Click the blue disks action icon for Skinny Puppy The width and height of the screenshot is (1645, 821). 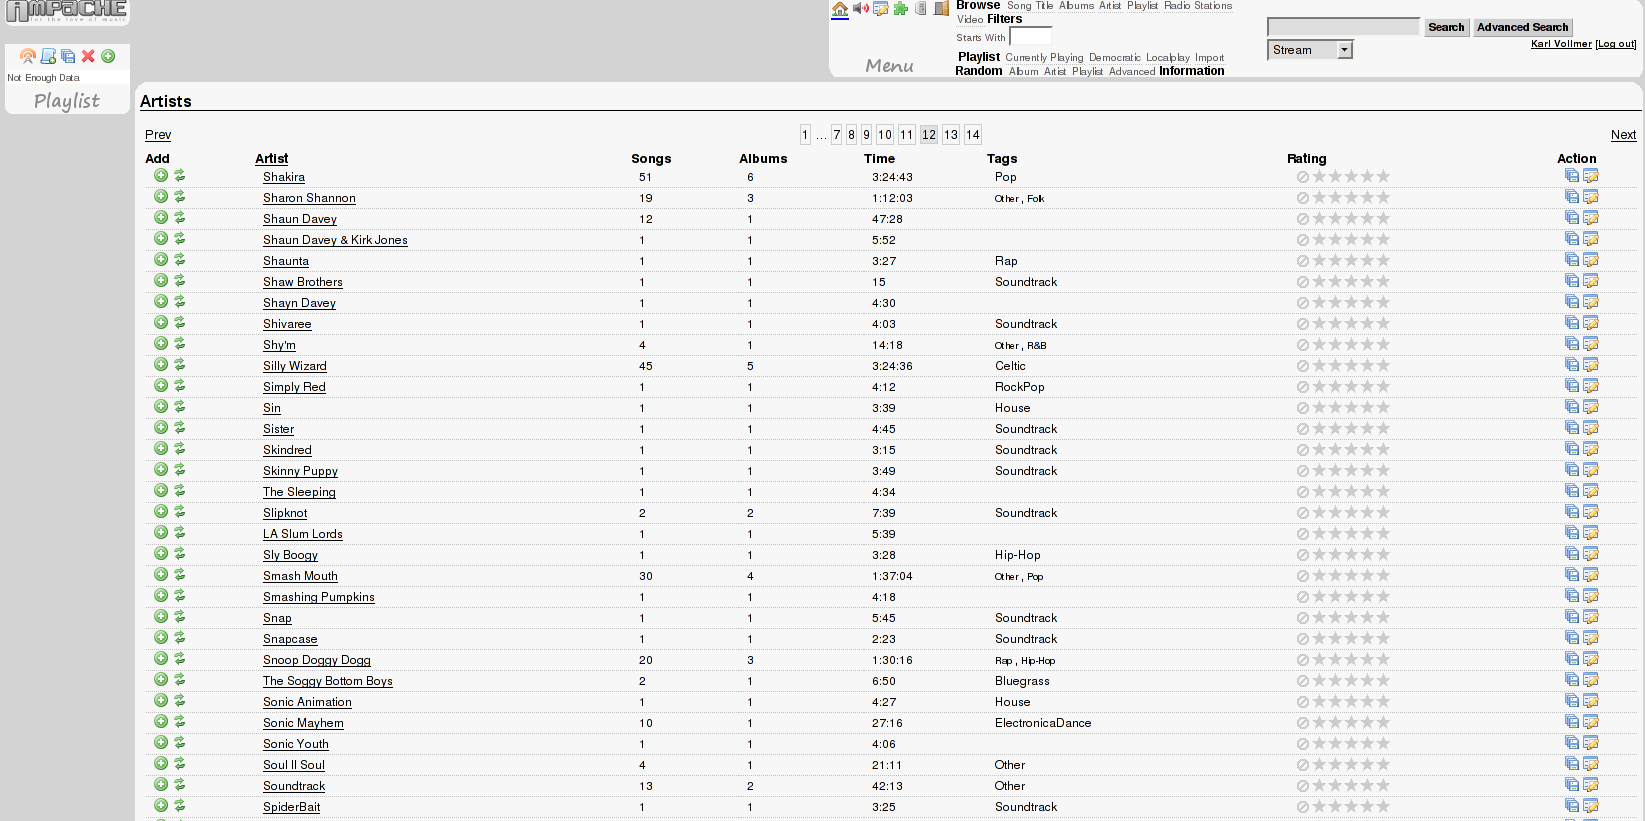coord(1572,470)
